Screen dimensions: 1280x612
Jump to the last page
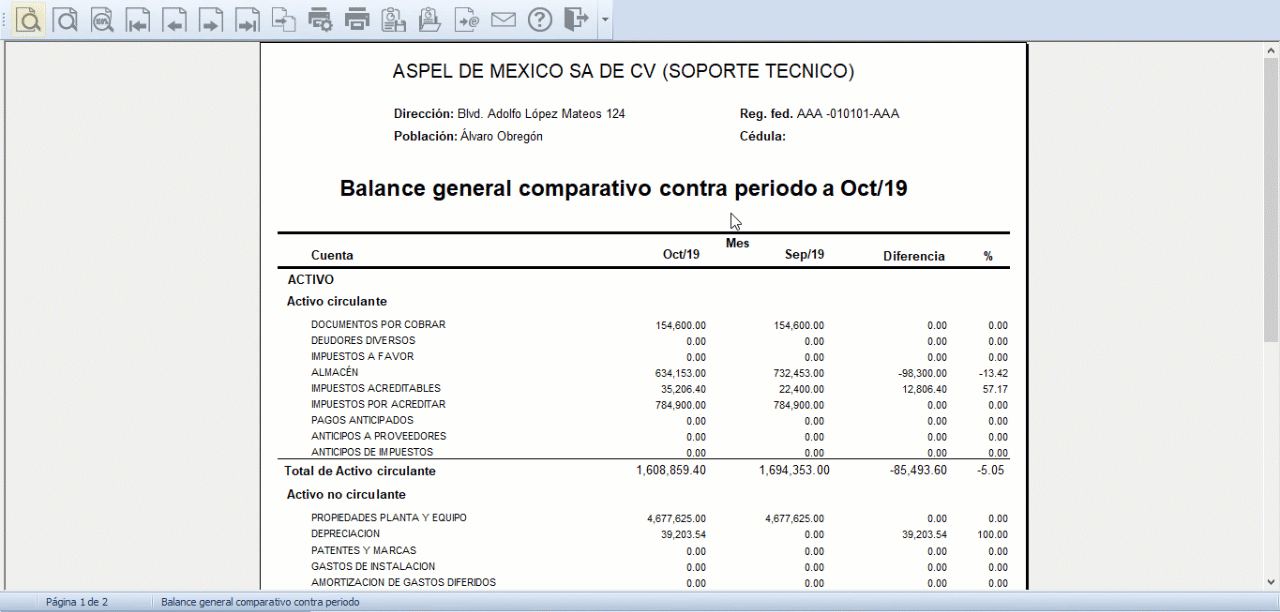247,19
